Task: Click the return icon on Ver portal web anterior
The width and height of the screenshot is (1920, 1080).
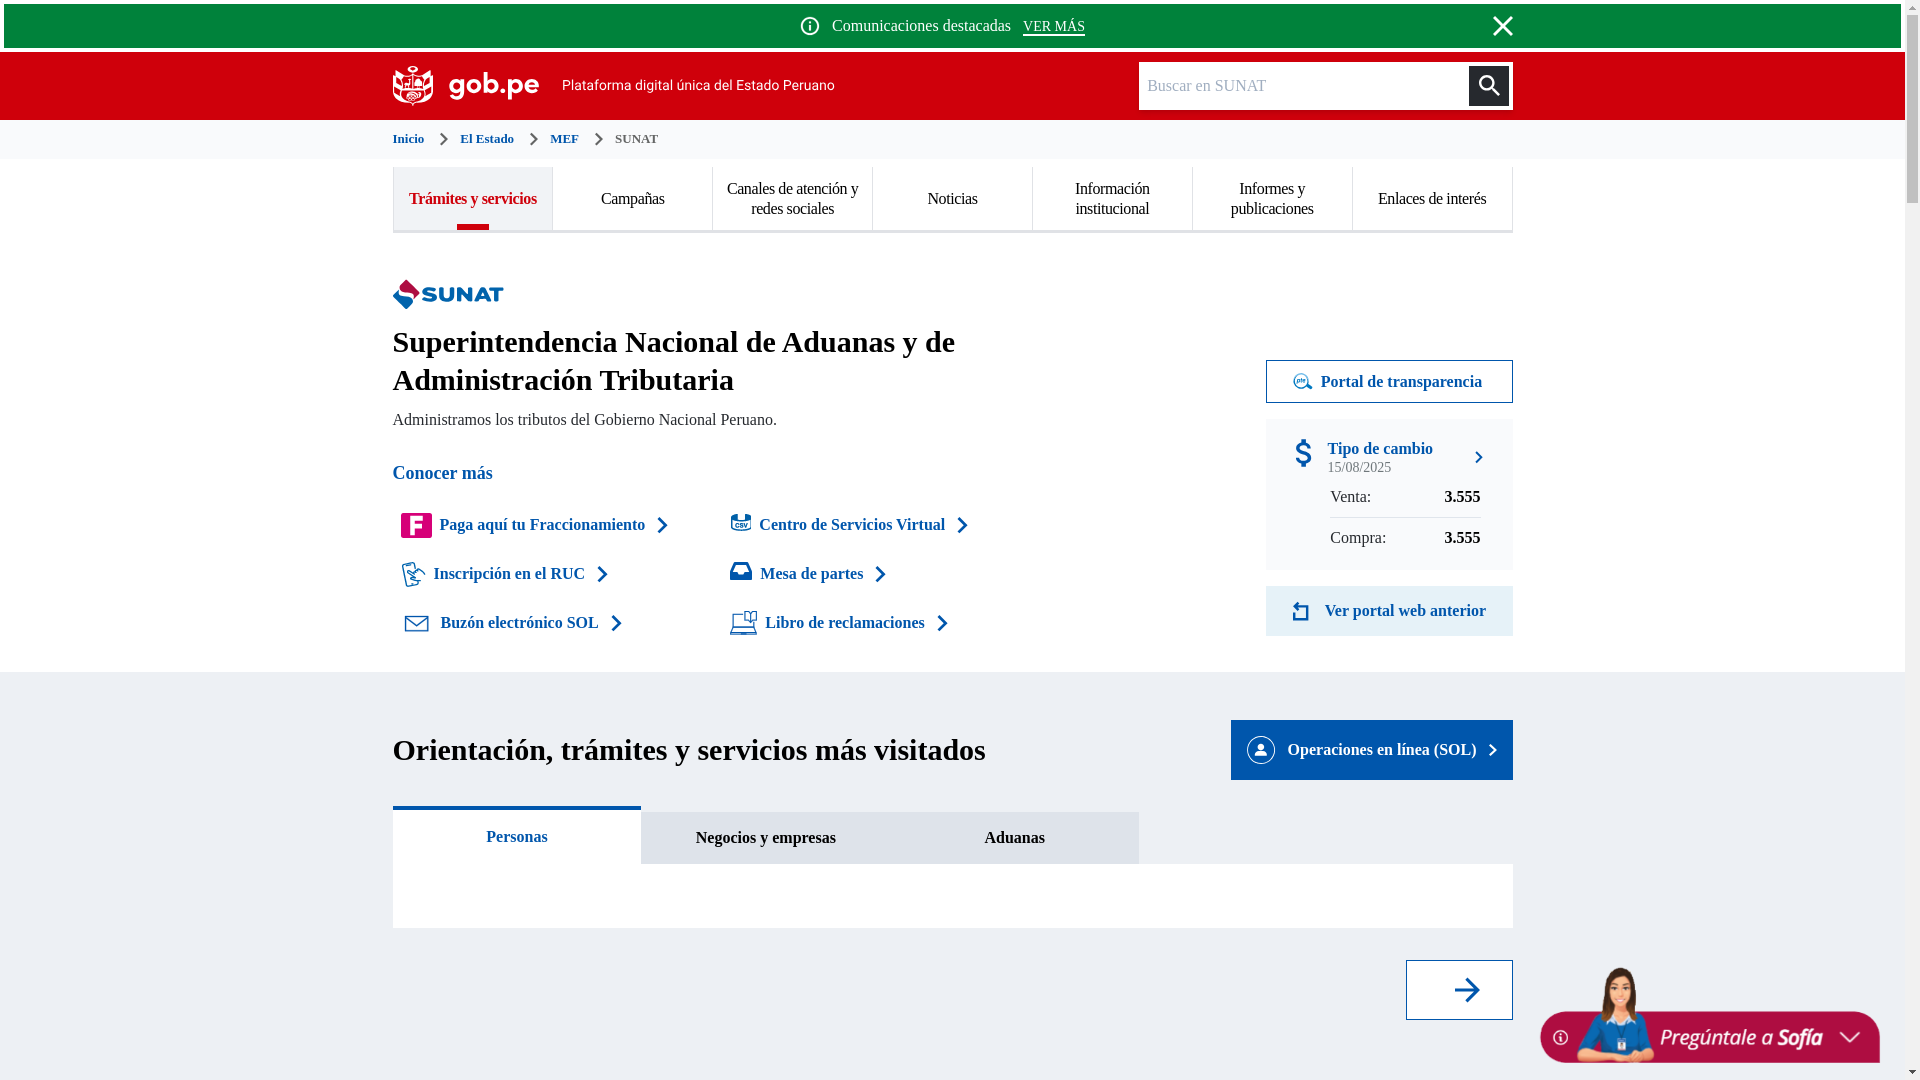Action: [x=1301, y=611]
